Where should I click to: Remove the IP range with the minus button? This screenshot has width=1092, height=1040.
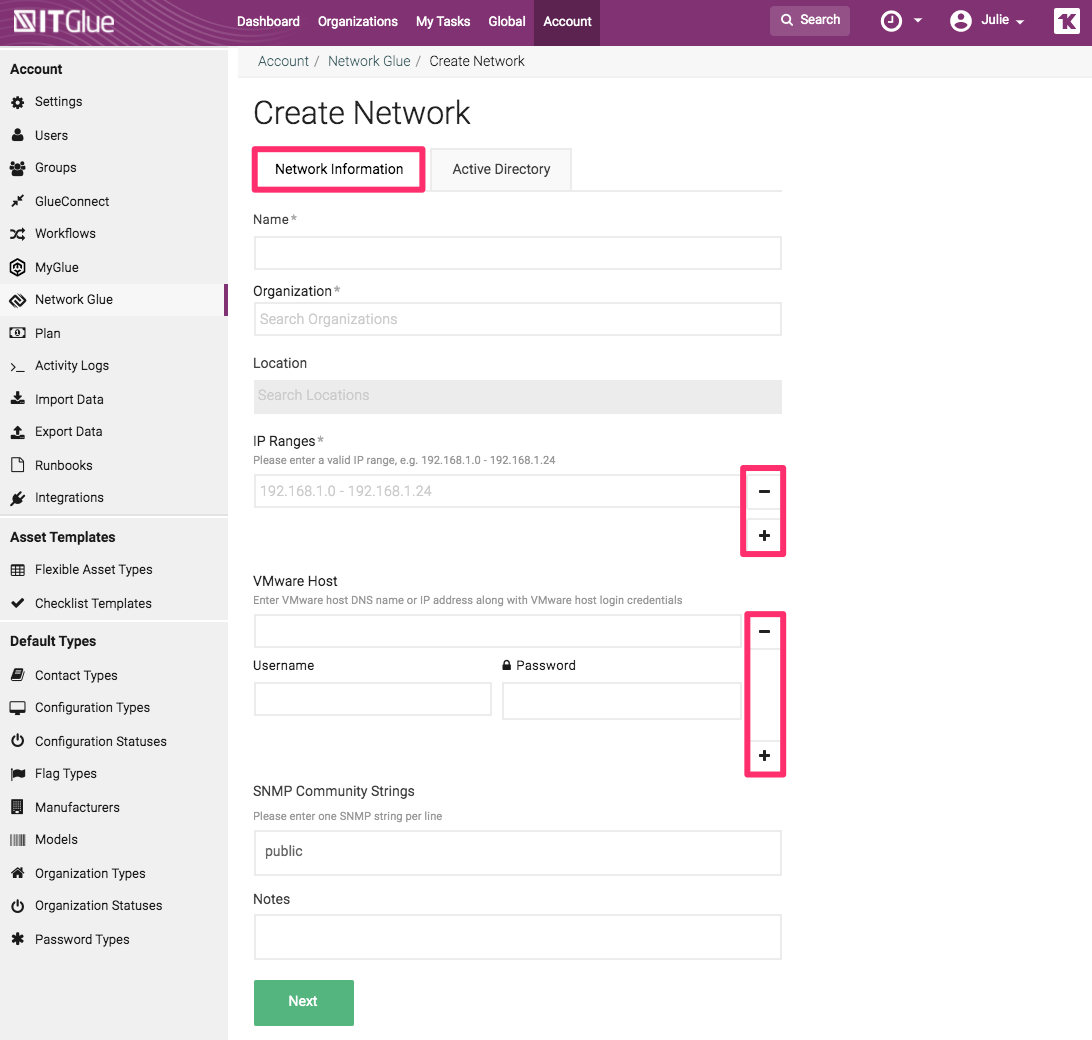pos(764,491)
